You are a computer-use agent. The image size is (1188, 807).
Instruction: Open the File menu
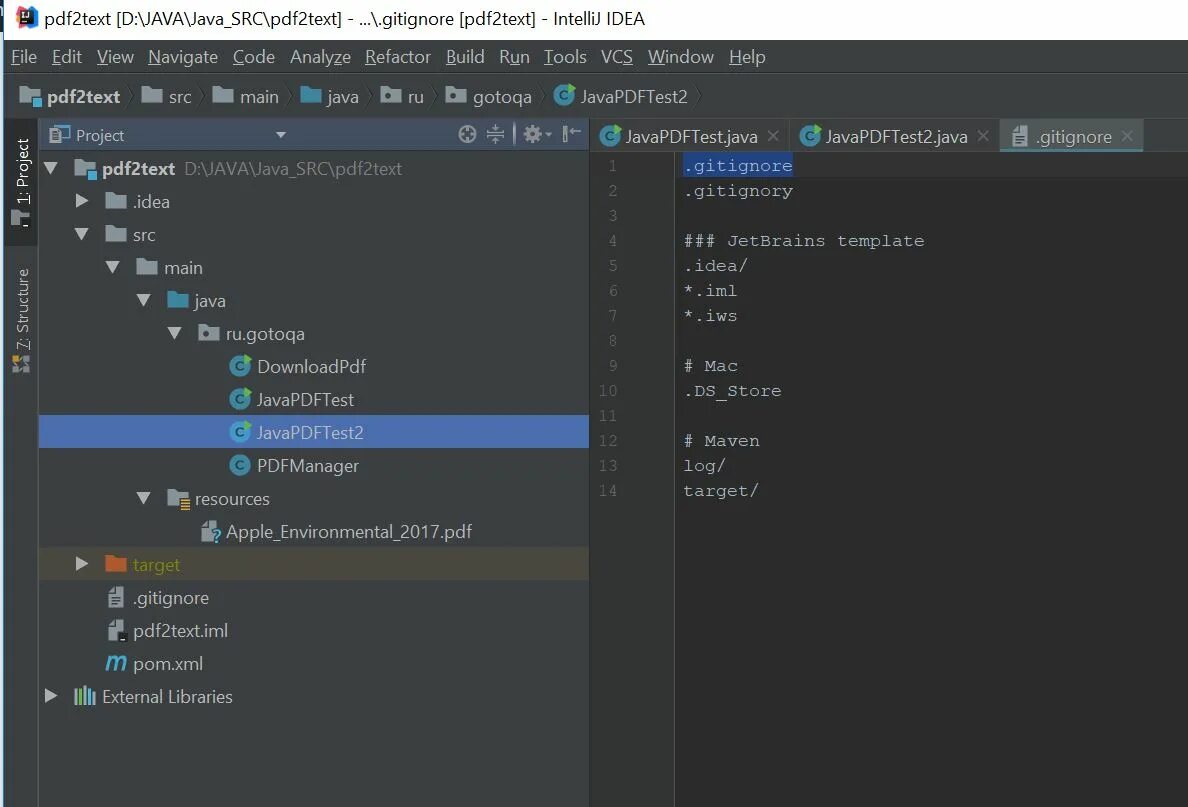click(23, 57)
